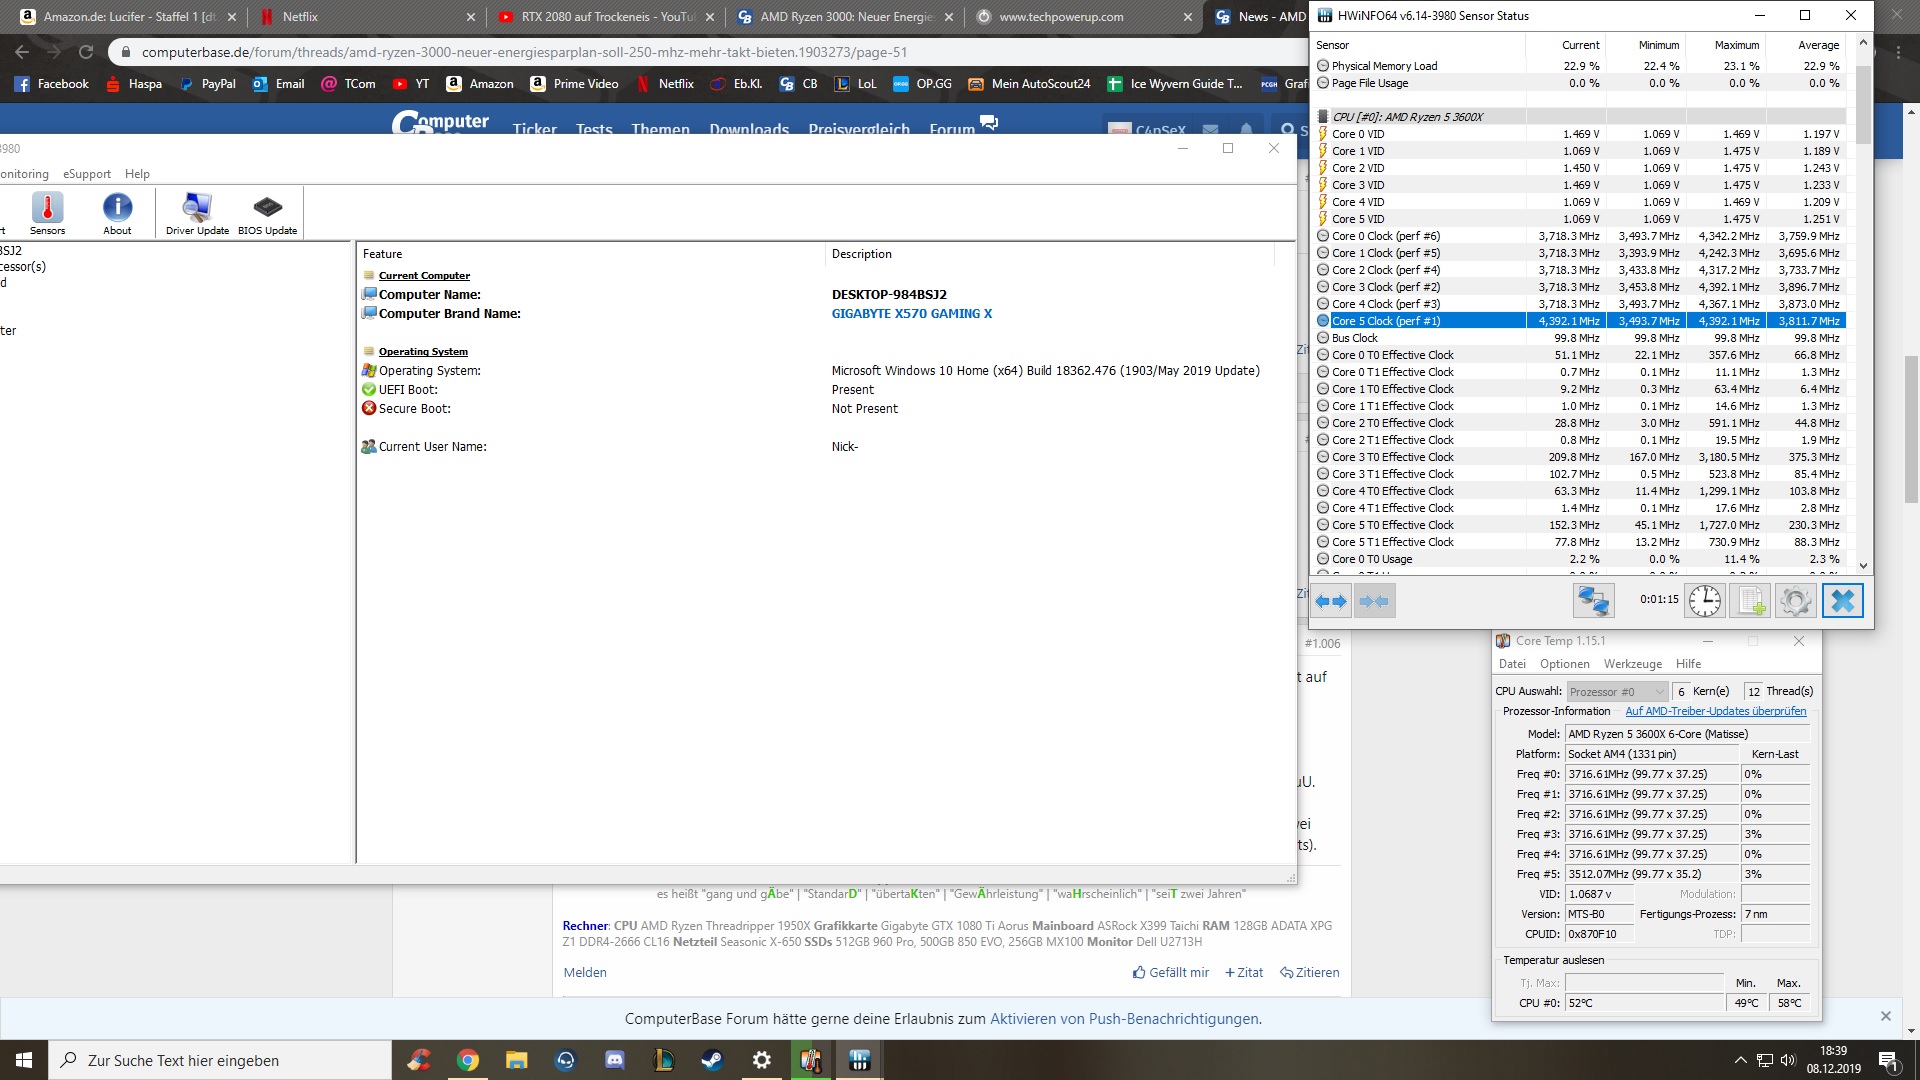
Task: Click the GIGABYTE X570 GAMING X link
Action: pyautogui.click(x=912, y=313)
